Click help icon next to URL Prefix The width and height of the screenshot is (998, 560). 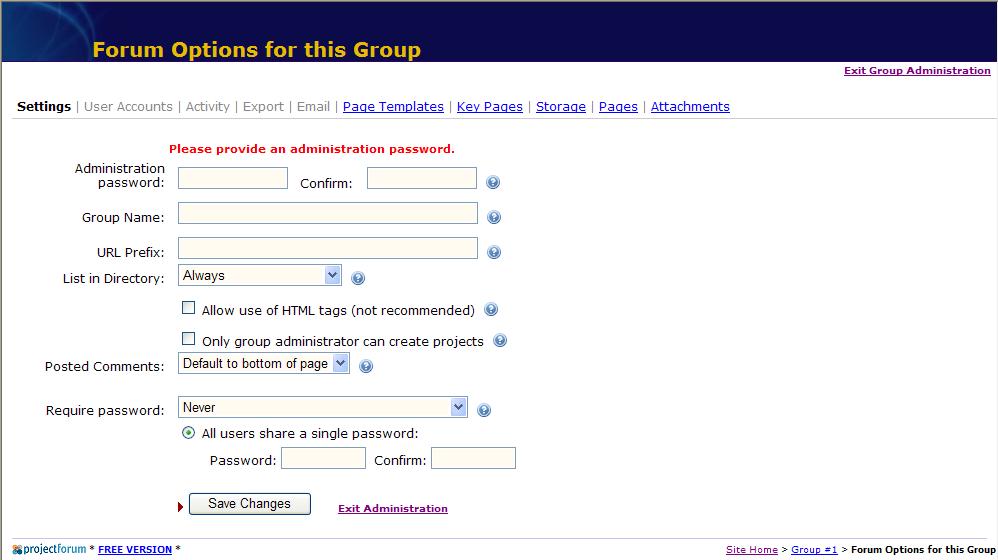(494, 253)
